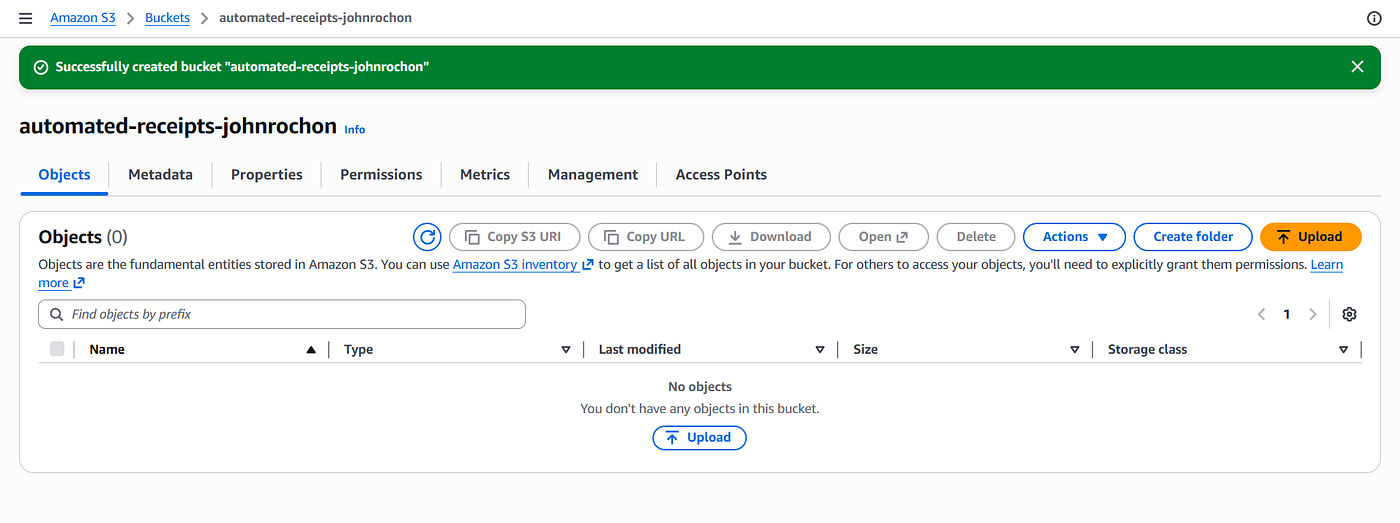Switch to the Metadata tab
Viewport: 1400px width, 523px height.
160,174
